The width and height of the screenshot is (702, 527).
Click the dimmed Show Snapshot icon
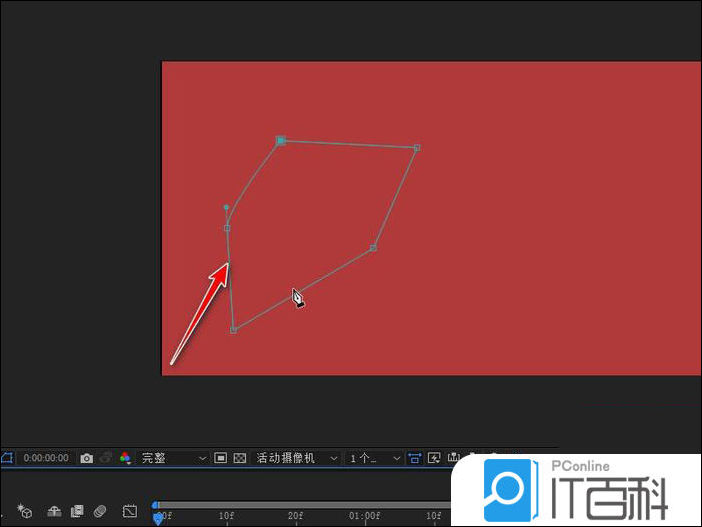pyautogui.click(x=106, y=458)
